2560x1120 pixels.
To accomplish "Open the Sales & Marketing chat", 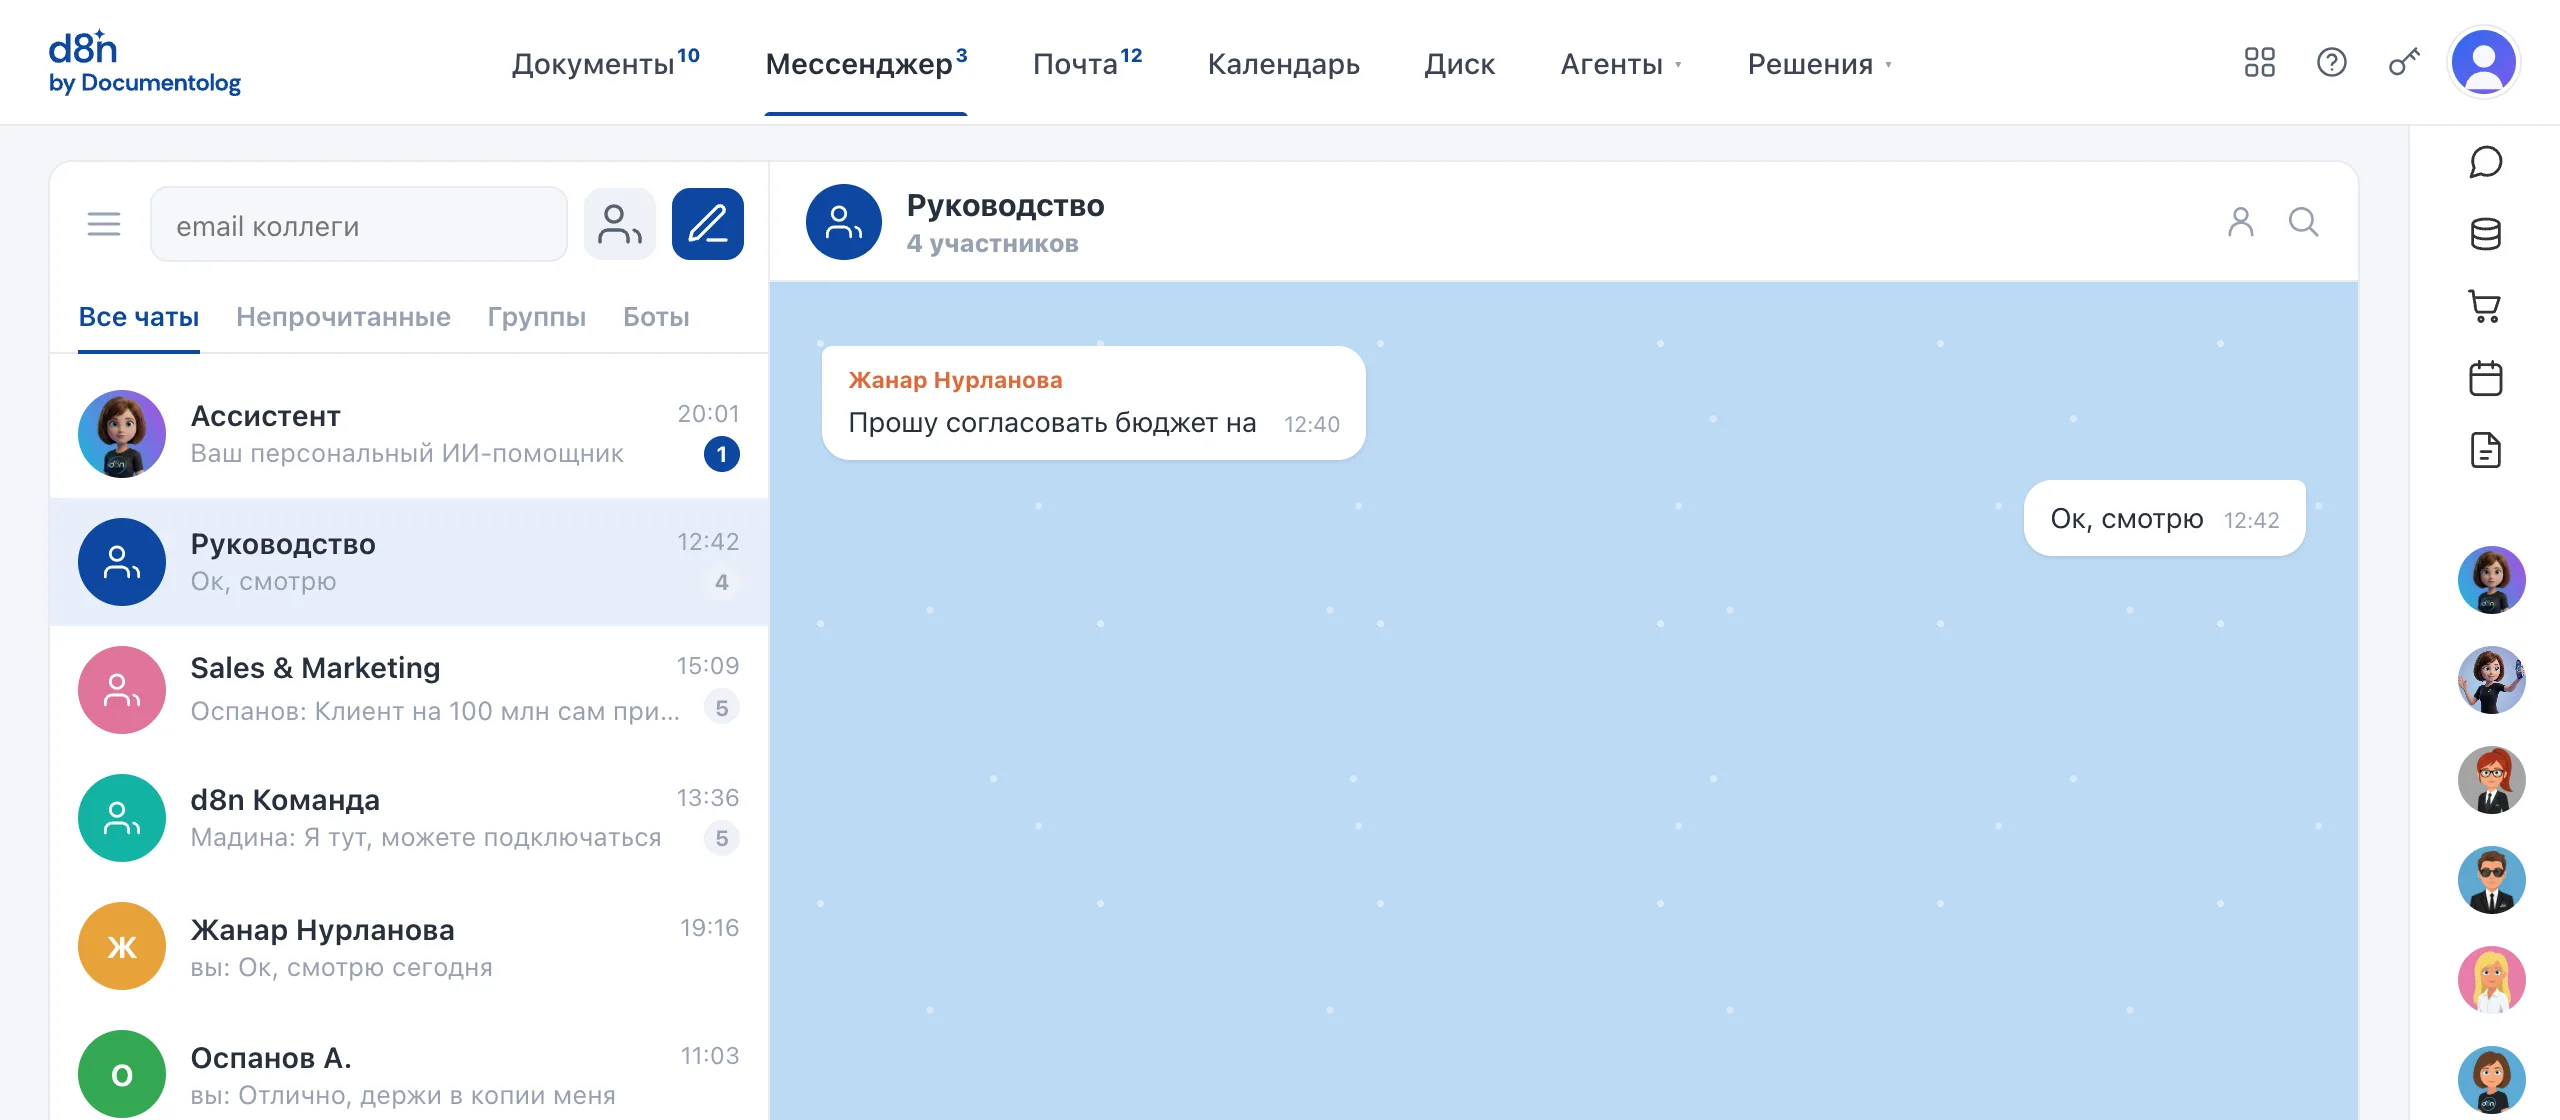I will (409, 690).
